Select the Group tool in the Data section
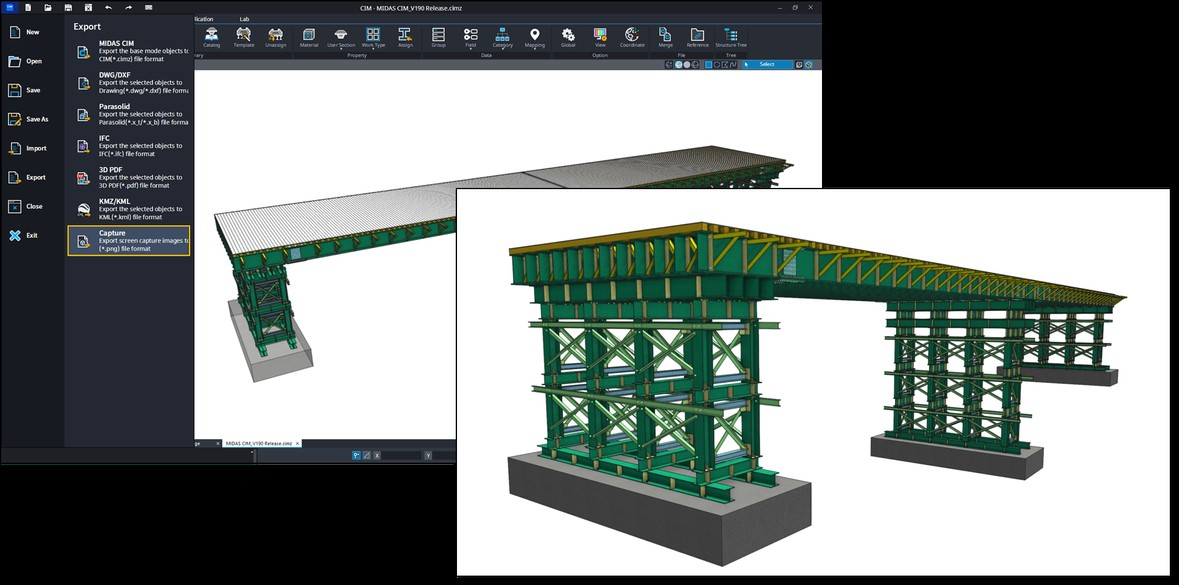Image resolution: width=1179 pixels, height=585 pixels. pos(439,38)
